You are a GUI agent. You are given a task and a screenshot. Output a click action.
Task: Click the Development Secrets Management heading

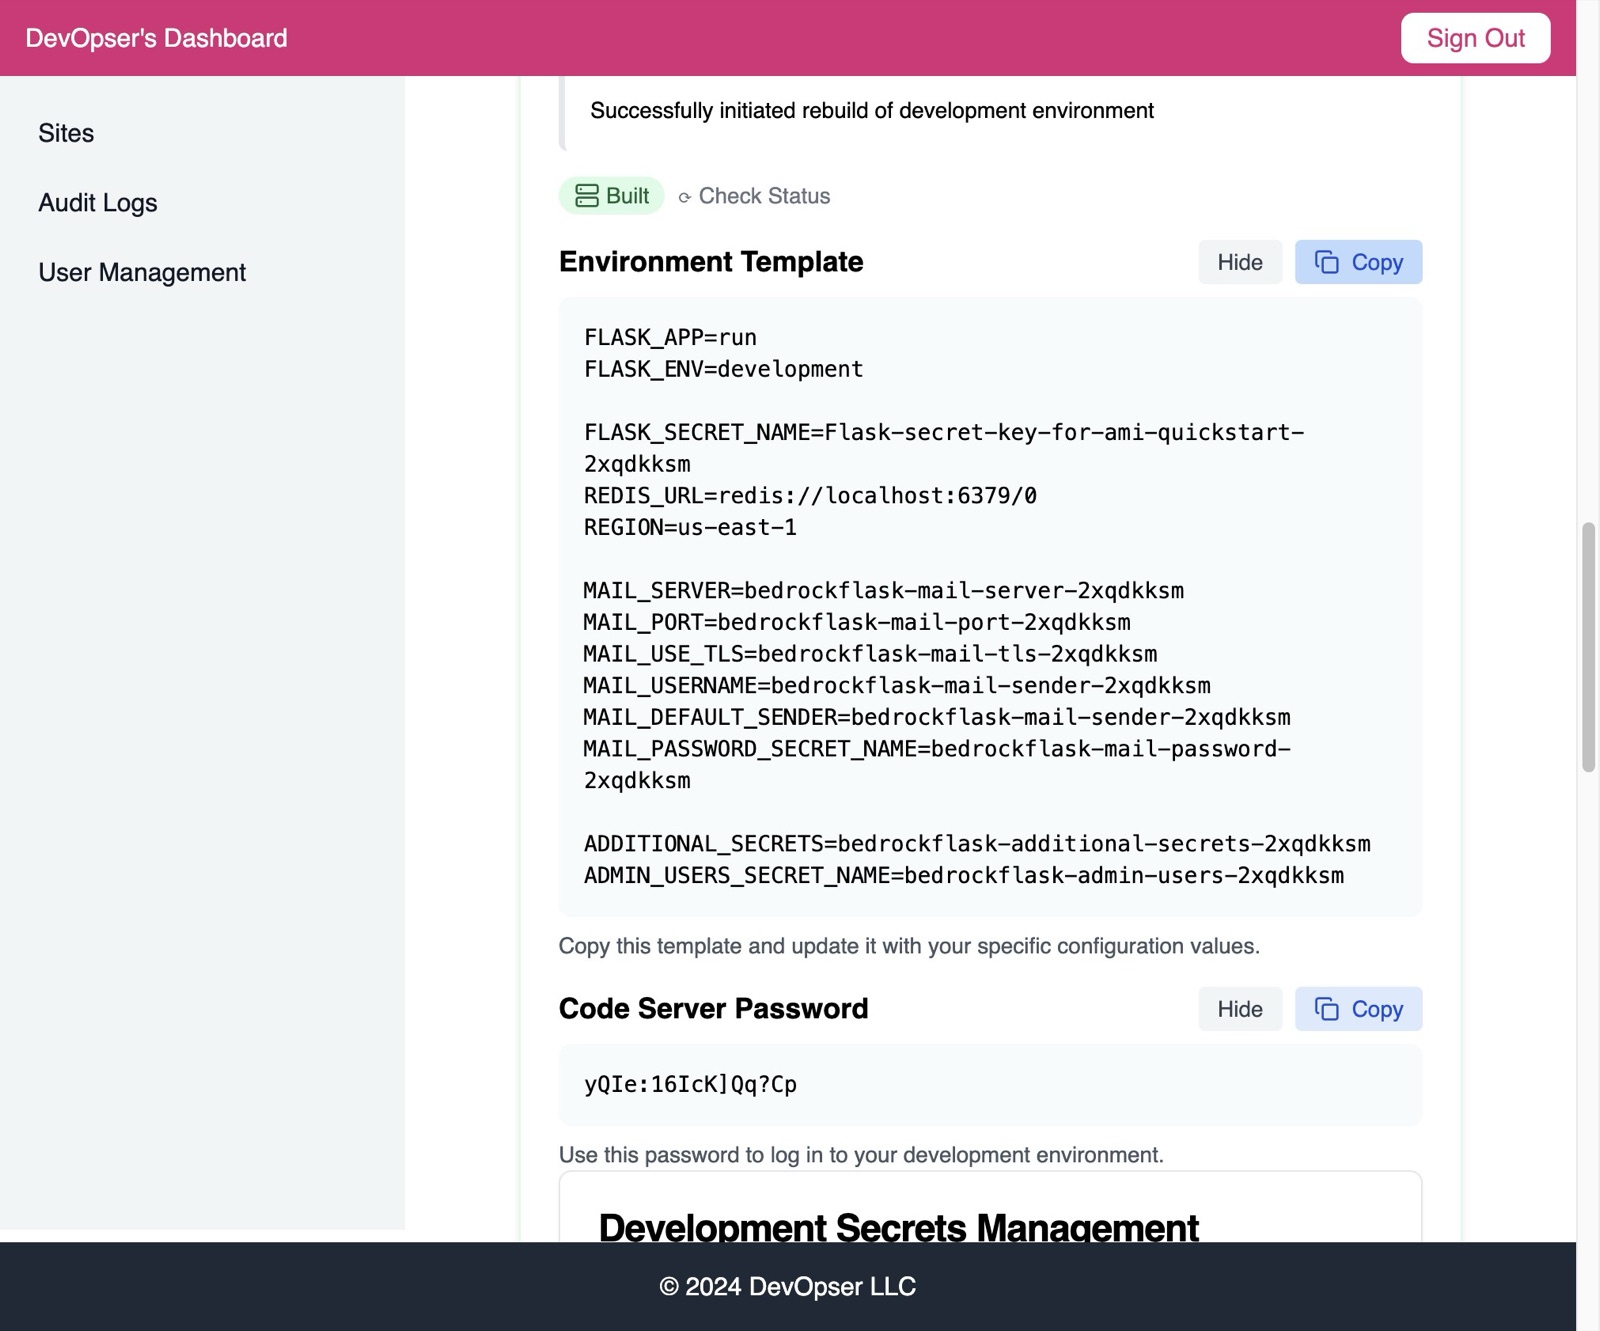[898, 1226]
